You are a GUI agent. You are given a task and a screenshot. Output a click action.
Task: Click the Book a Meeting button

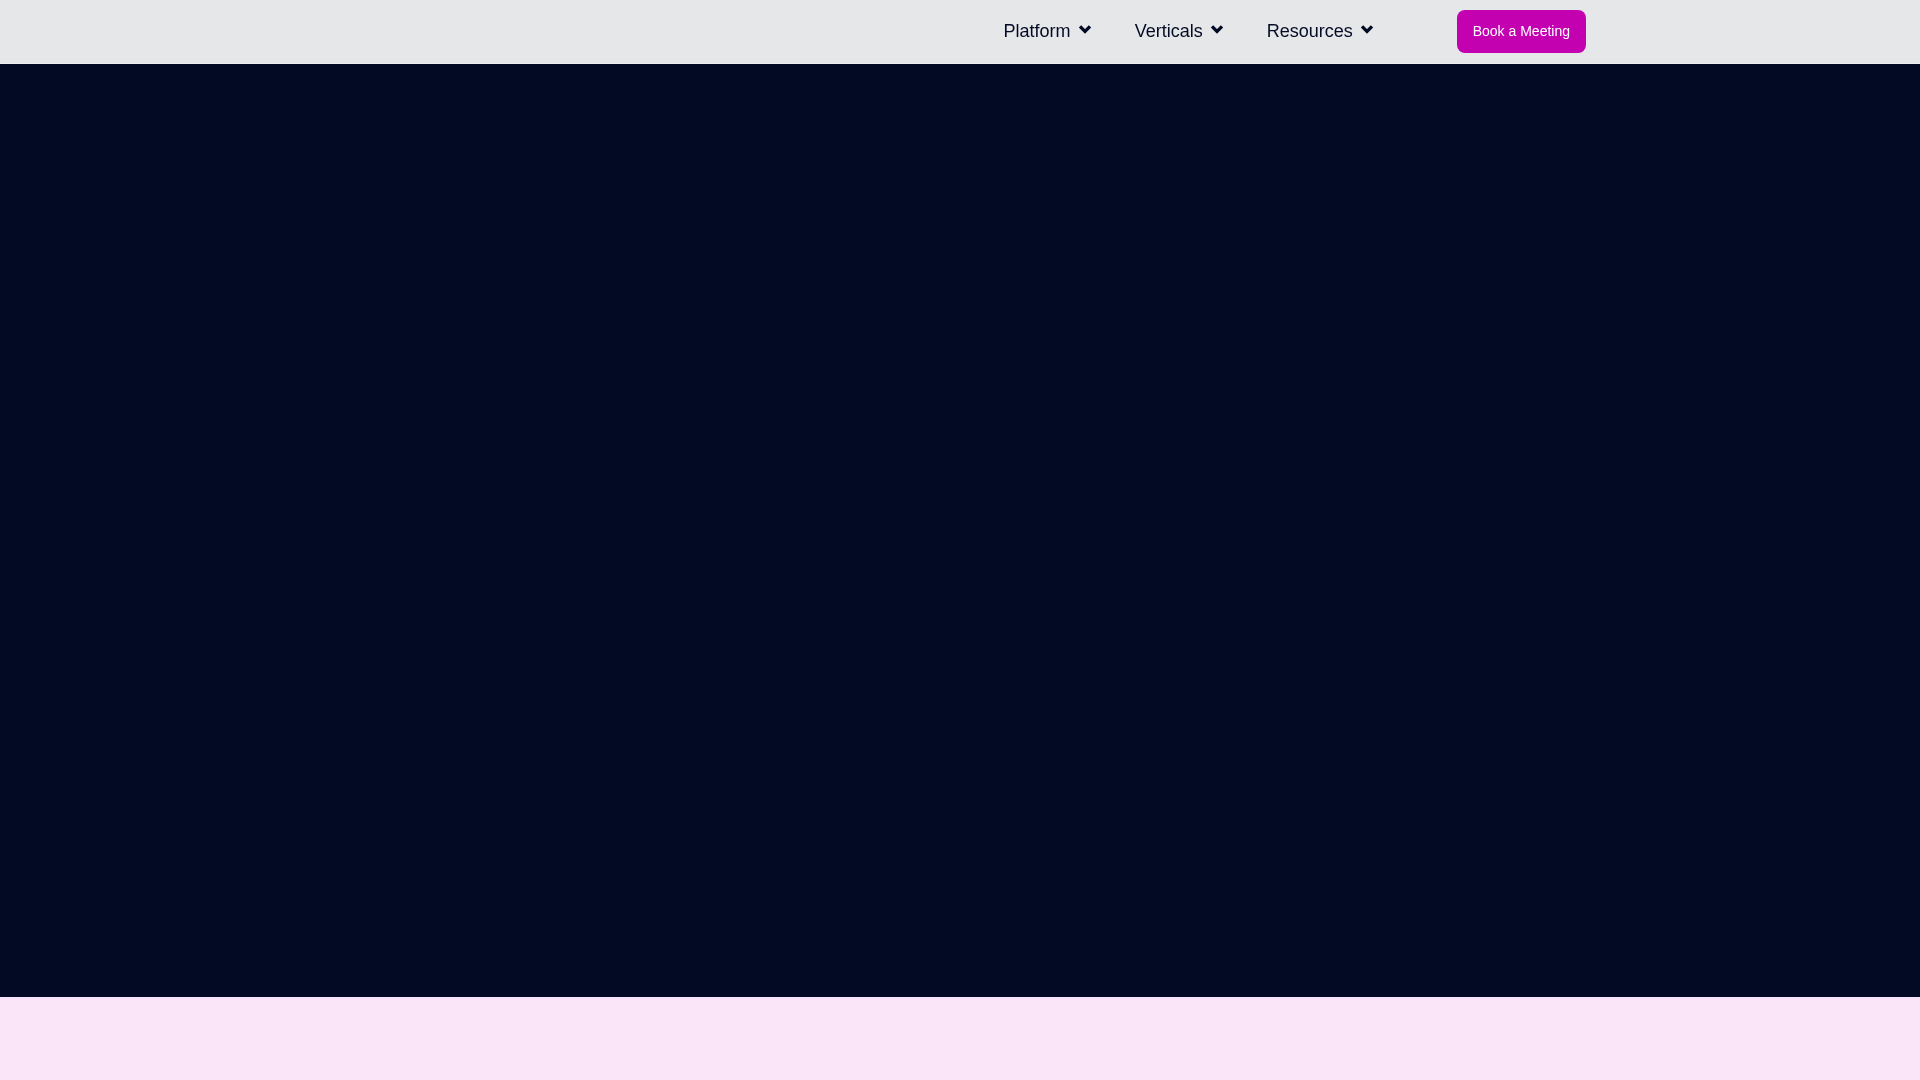[1521, 31]
